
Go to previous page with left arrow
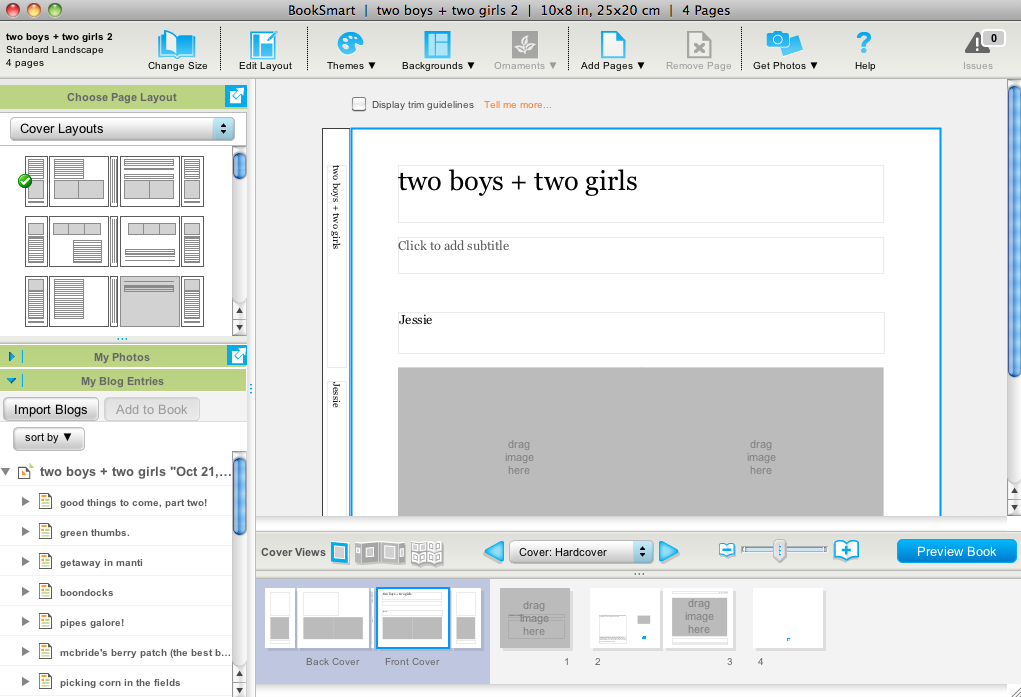[494, 552]
